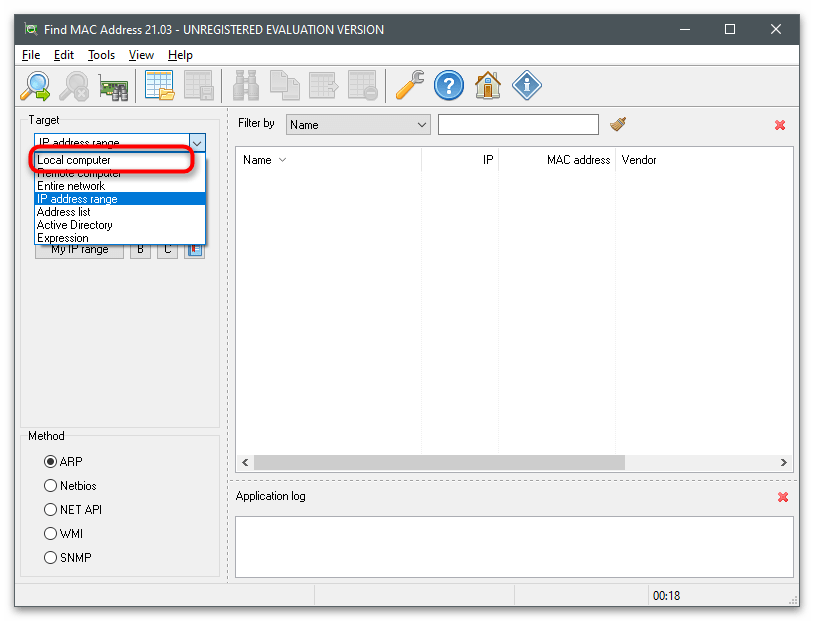The height and width of the screenshot is (621, 814).
Task: Select the WMI method radio button
Action: [x=50, y=533]
